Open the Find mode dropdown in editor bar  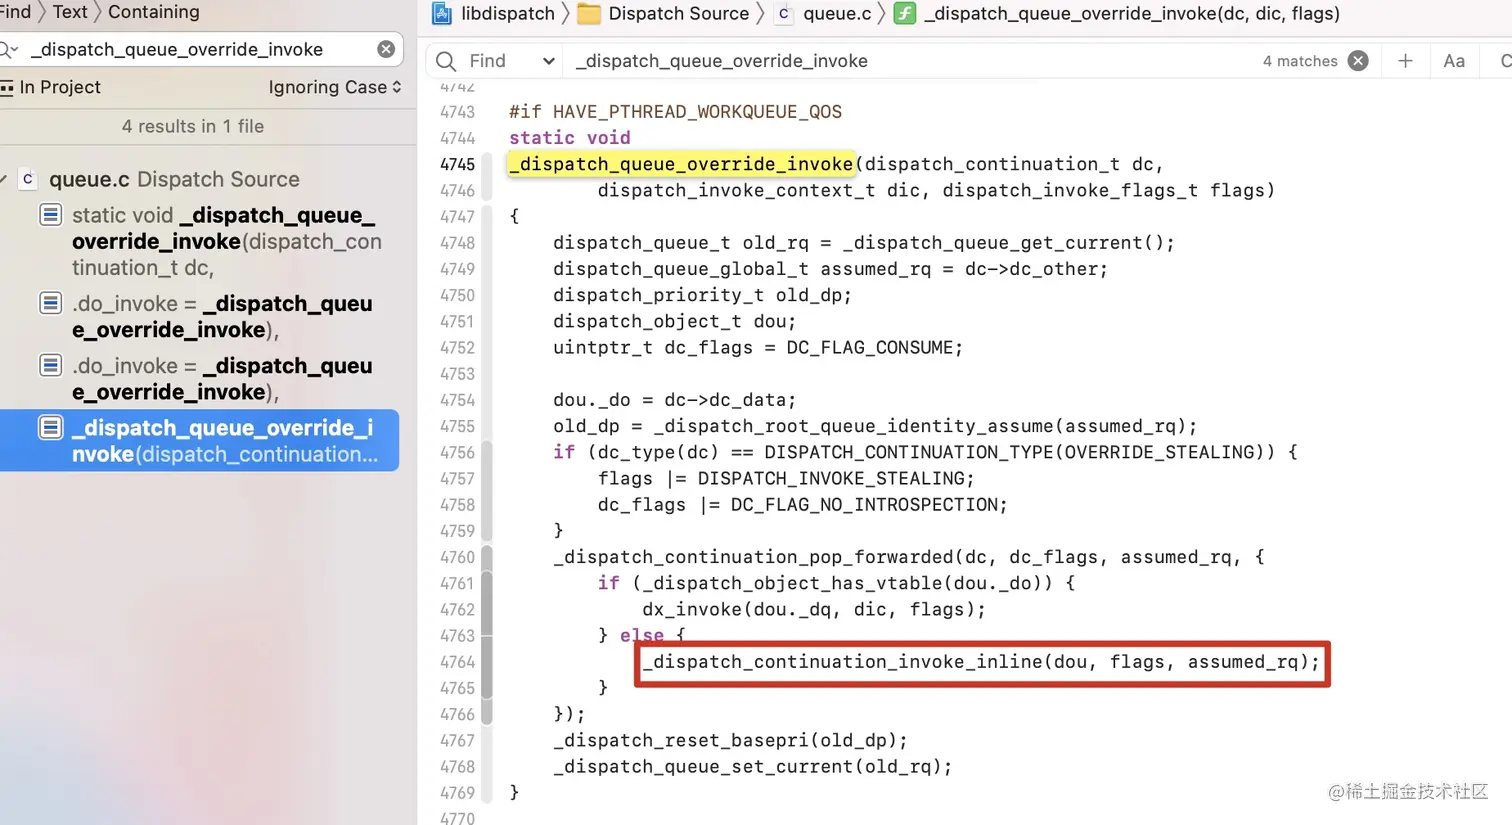(x=547, y=61)
